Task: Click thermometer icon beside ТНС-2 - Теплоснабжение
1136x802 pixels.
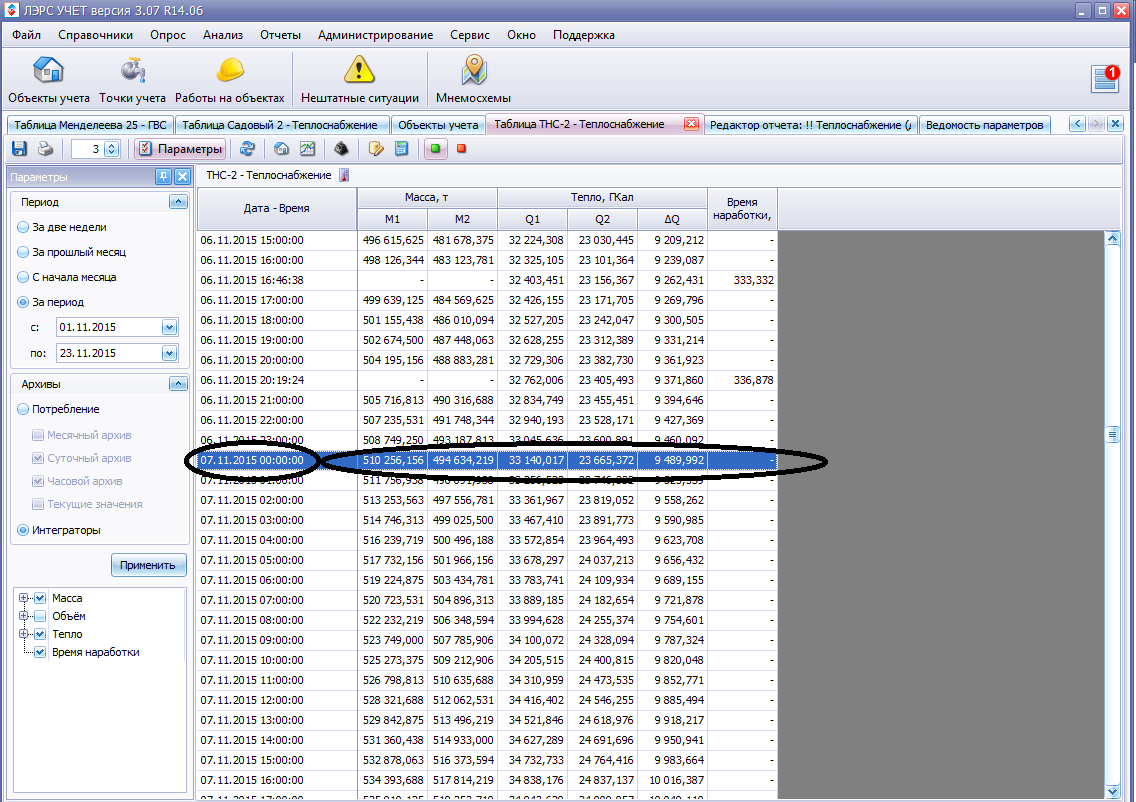Action: point(344,175)
